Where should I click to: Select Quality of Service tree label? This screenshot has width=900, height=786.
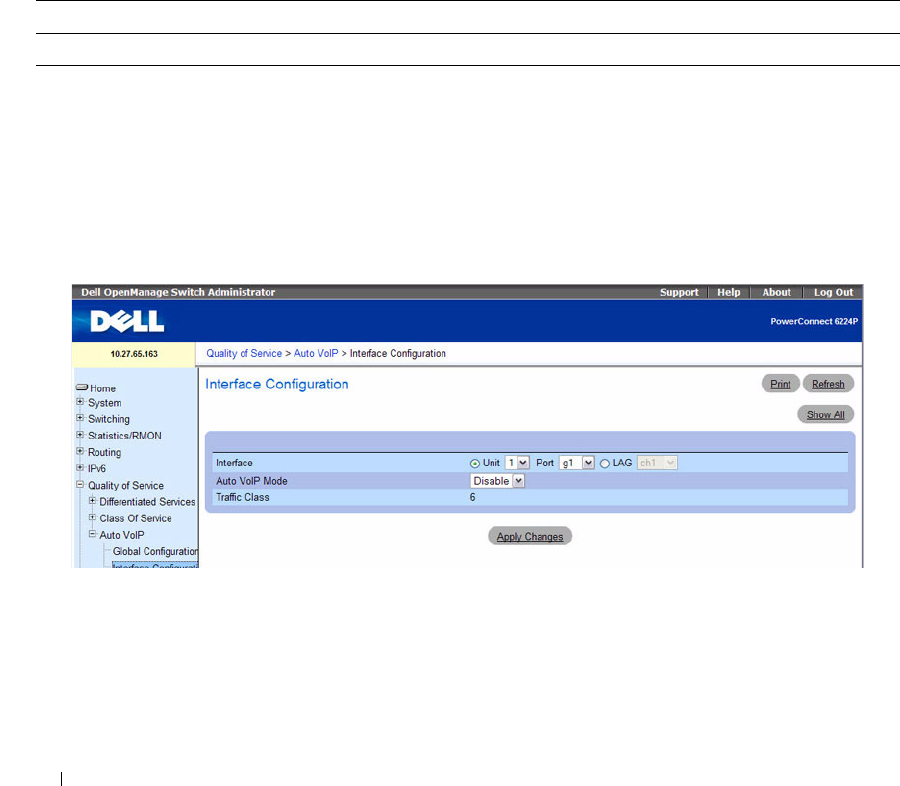click(126, 486)
